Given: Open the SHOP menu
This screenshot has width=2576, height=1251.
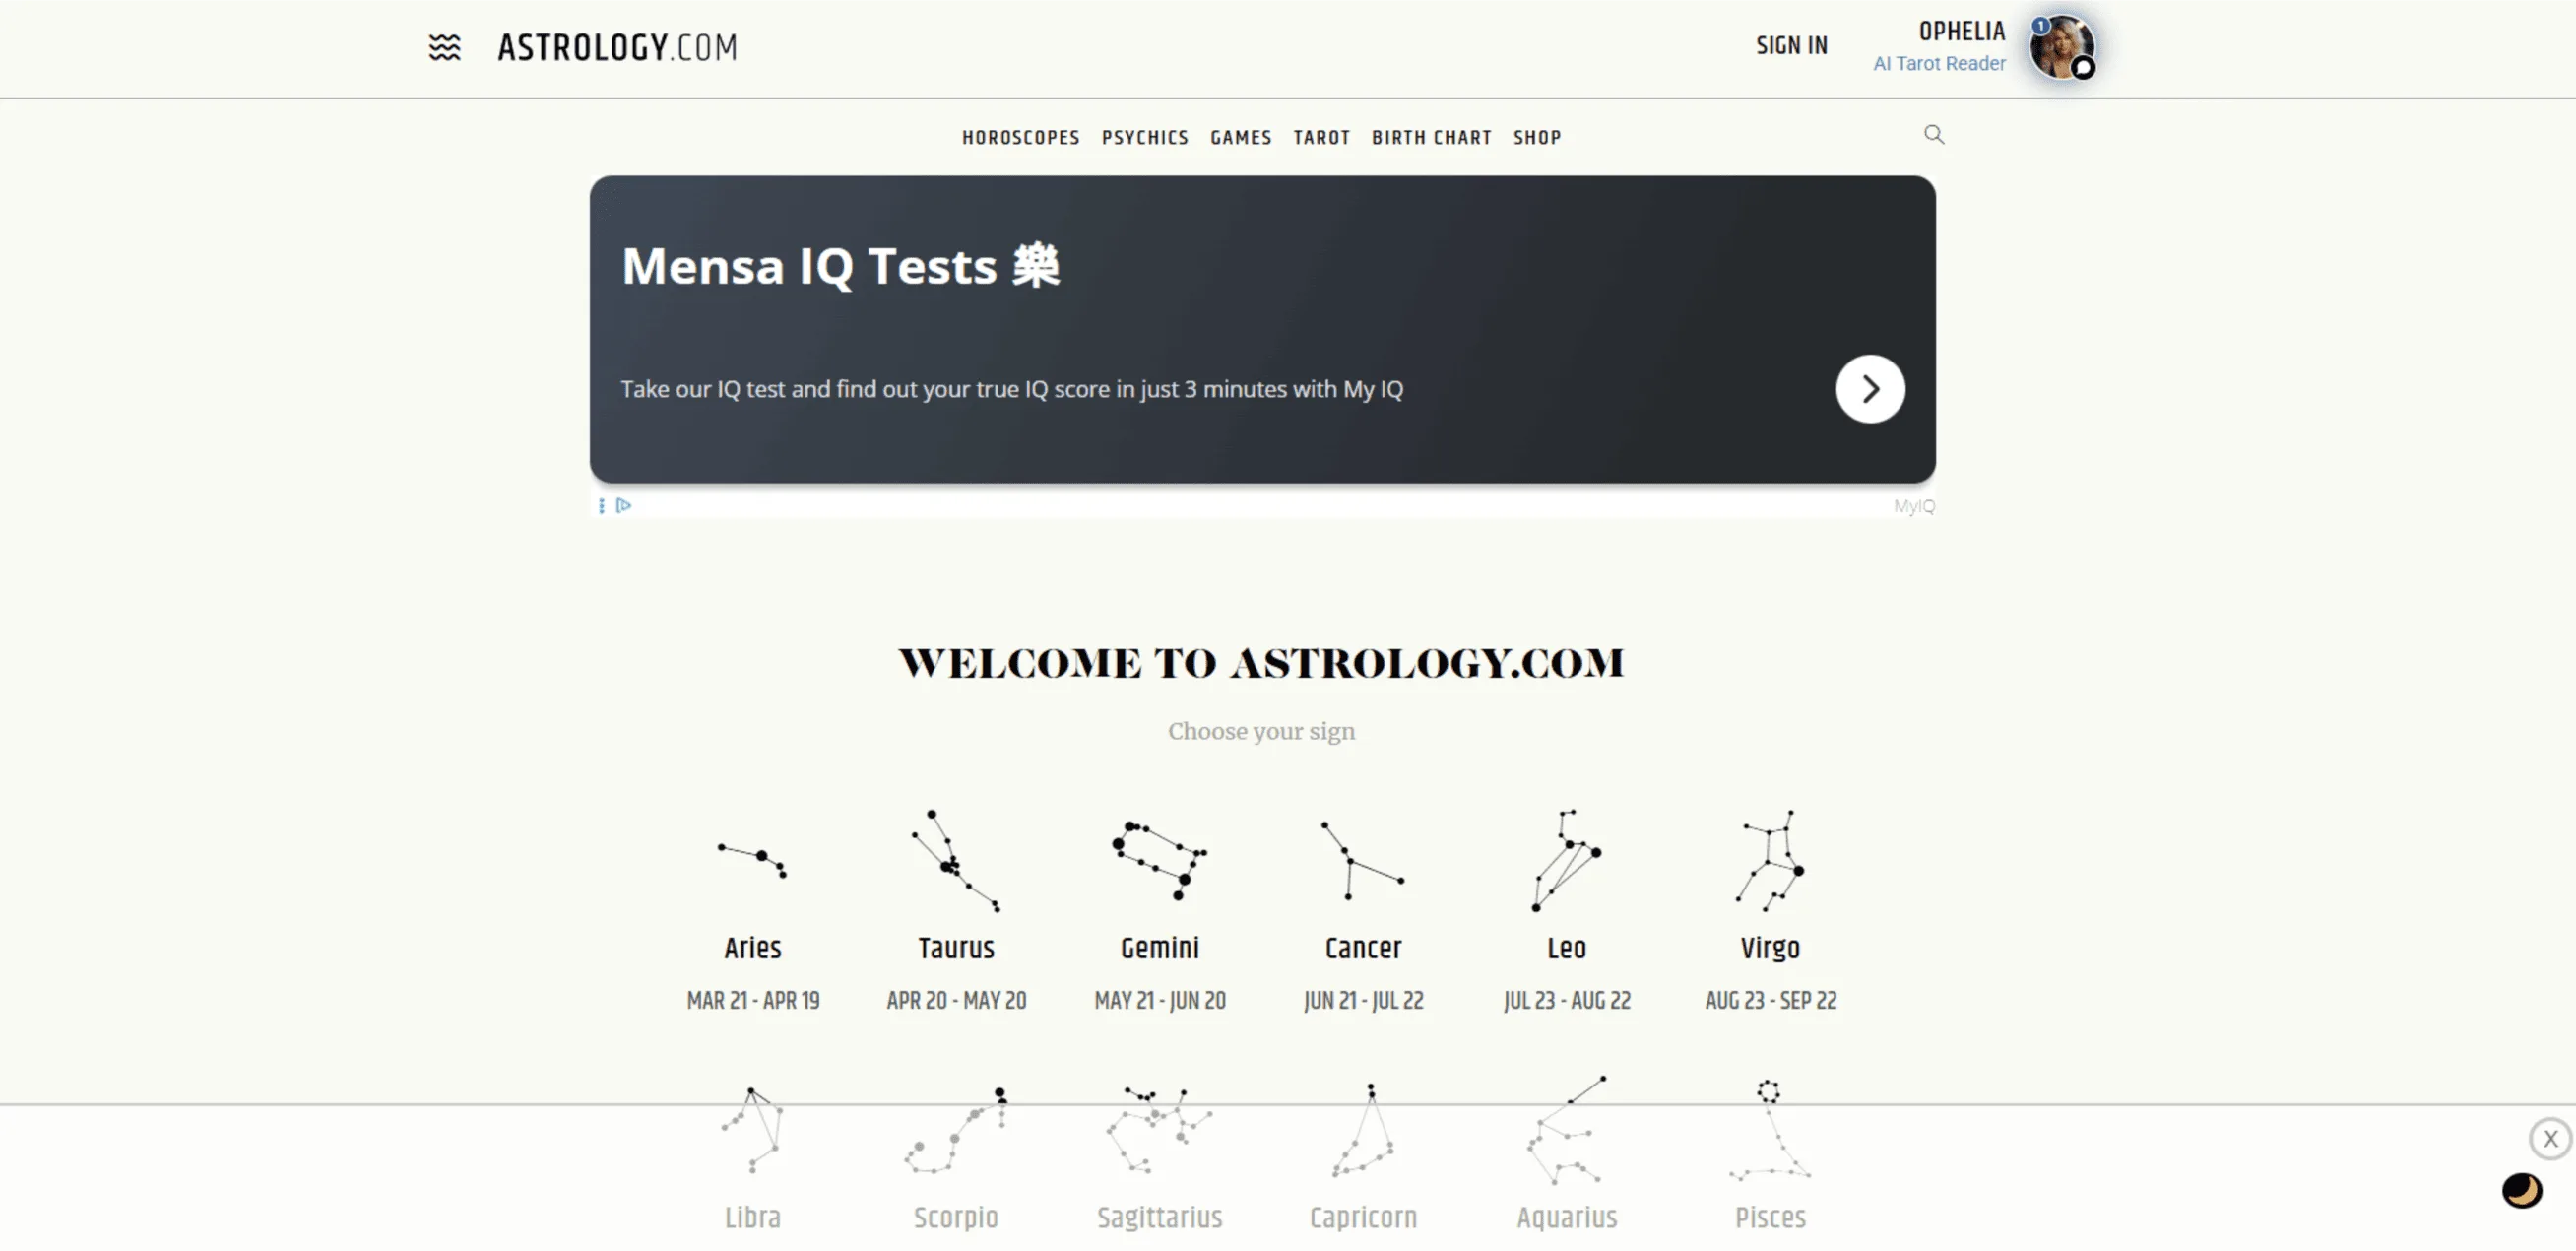Looking at the screenshot, I should [x=1536, y=137].
